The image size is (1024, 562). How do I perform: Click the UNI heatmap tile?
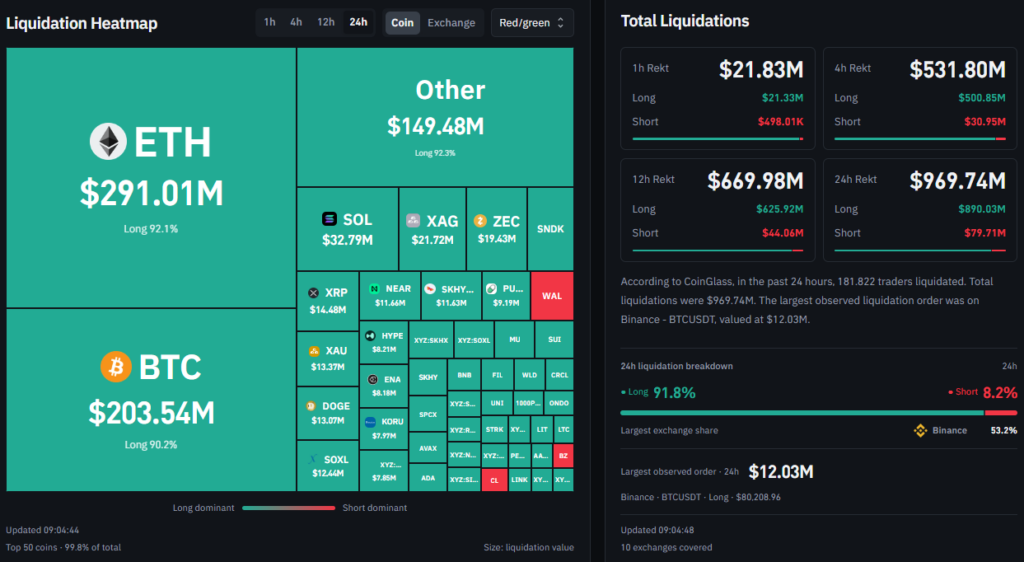click(x=497, y=403)
